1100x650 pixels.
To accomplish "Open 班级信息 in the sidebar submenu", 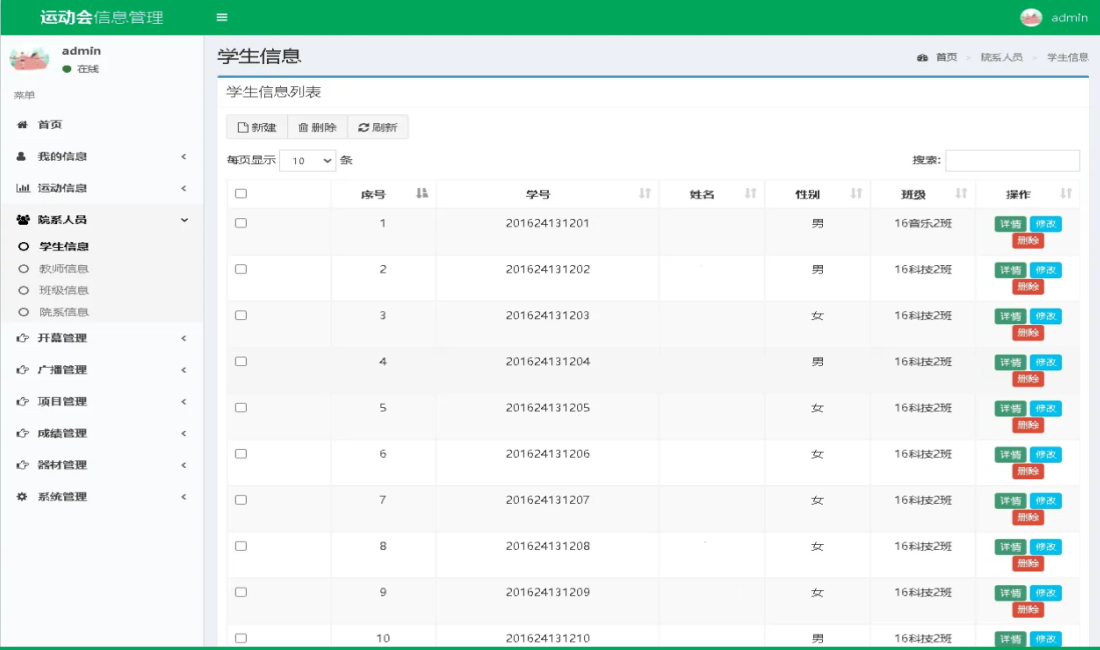I will 64,290.
